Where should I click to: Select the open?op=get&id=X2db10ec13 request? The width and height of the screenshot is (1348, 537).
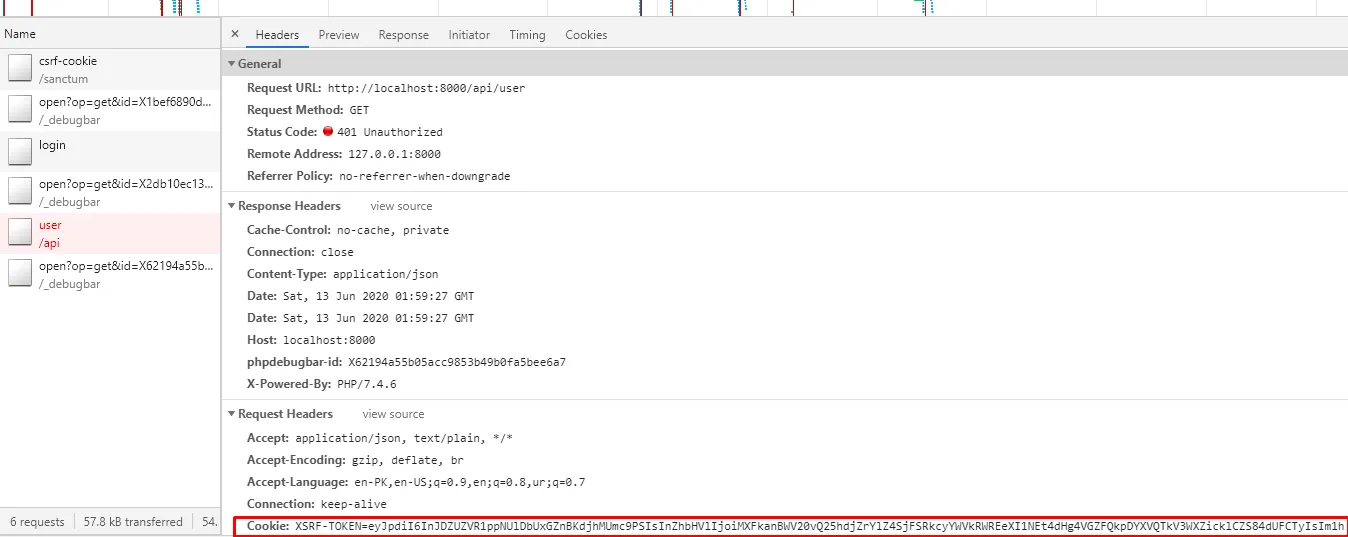coord(110,192)
